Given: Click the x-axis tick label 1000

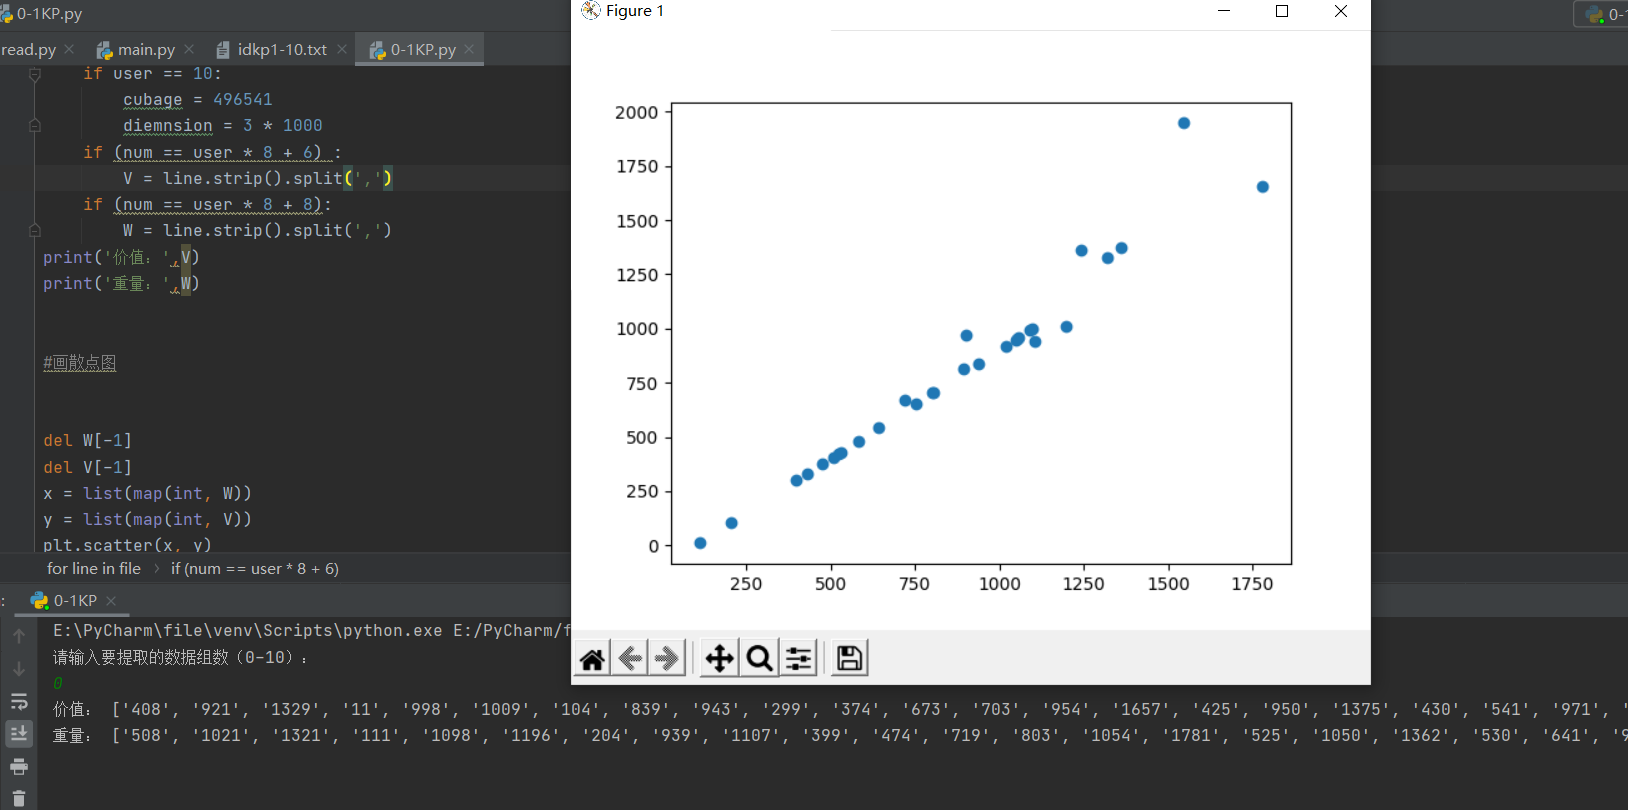Looking at the screenshot, I should click(x=999, y=584).
